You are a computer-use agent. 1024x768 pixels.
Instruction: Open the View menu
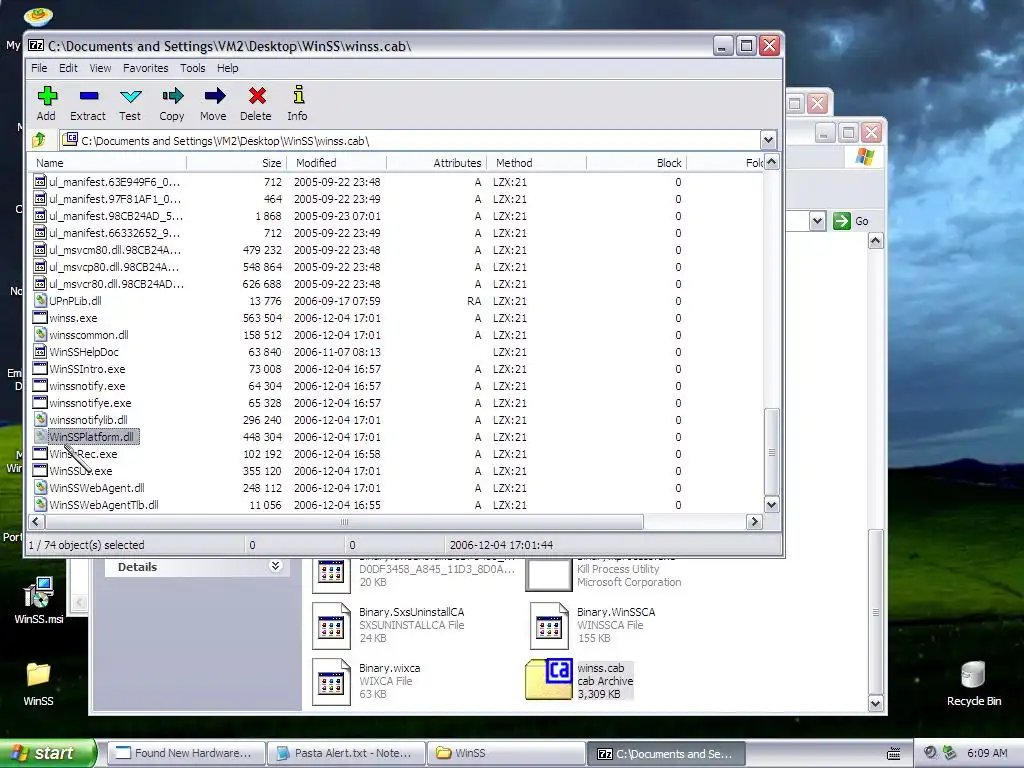click(100, 68)
